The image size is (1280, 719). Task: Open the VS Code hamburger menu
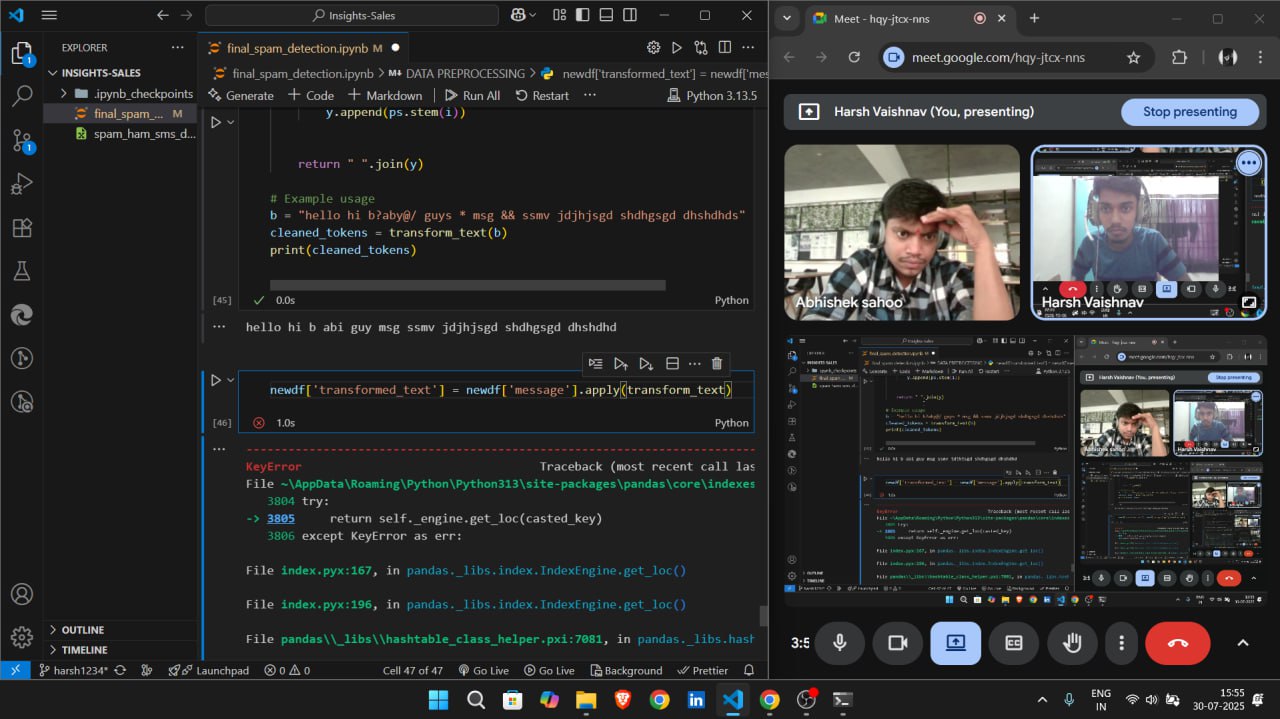pyautogui.click(x=49, y=15)
